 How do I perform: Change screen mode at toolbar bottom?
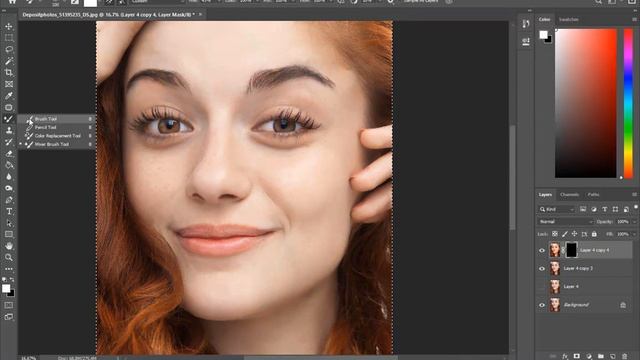tap(9, 317)
